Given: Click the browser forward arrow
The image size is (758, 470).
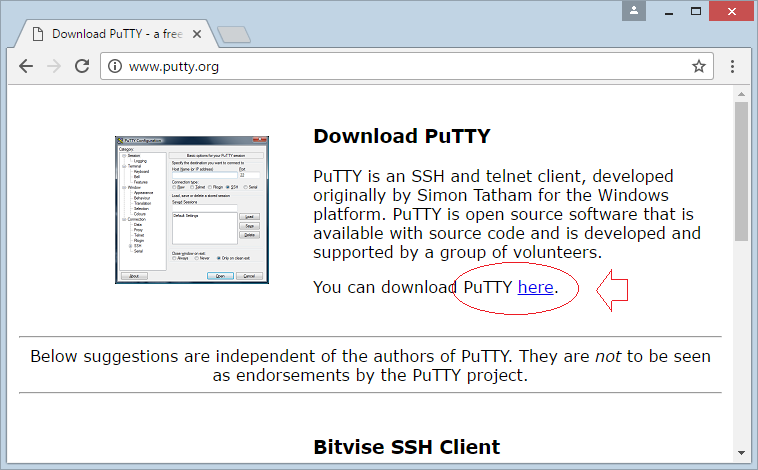Looking at the screenshot, I should pos(54,66).
